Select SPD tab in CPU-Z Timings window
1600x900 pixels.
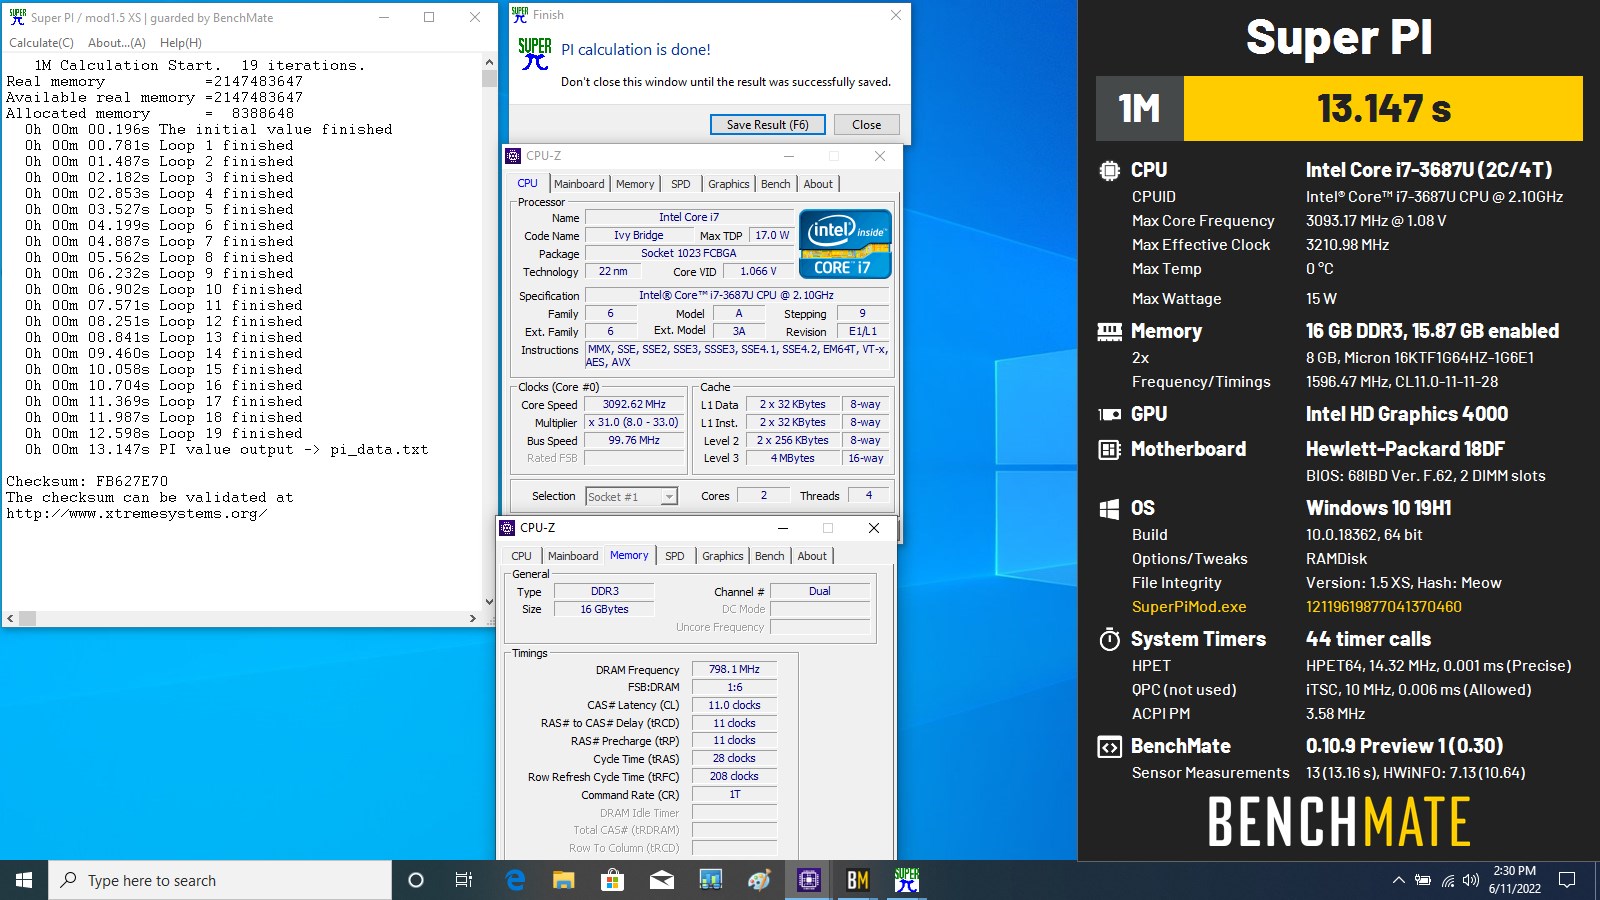[x=675, y=556]
